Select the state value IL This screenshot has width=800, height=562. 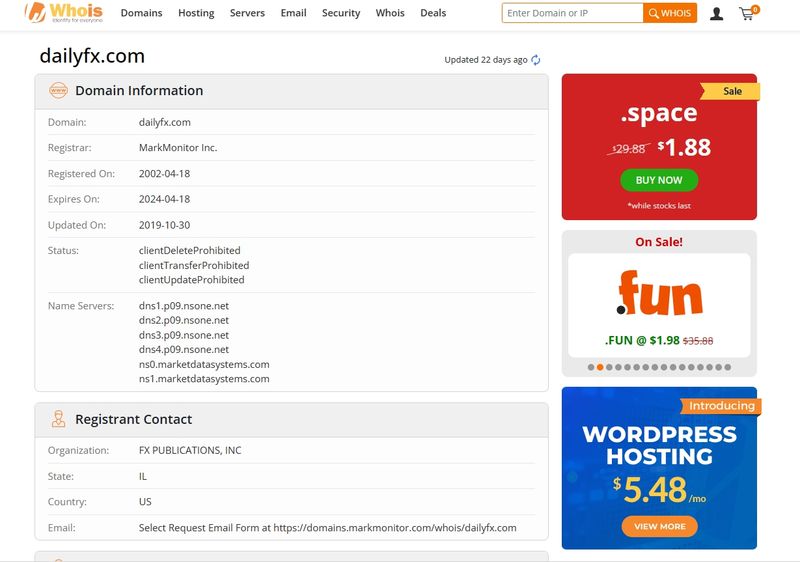point(142,476)
